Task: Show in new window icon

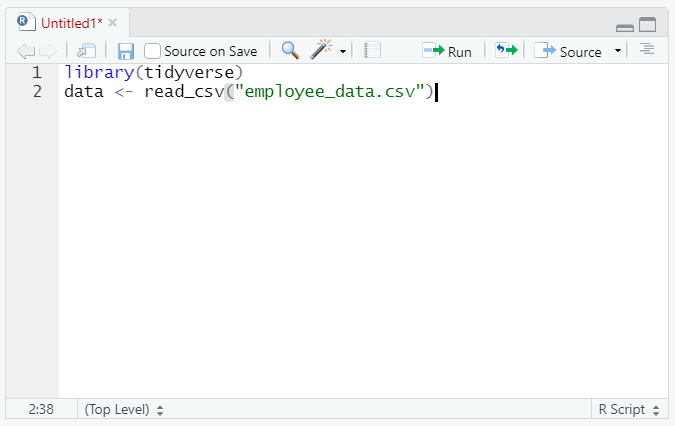Action: 87,51
